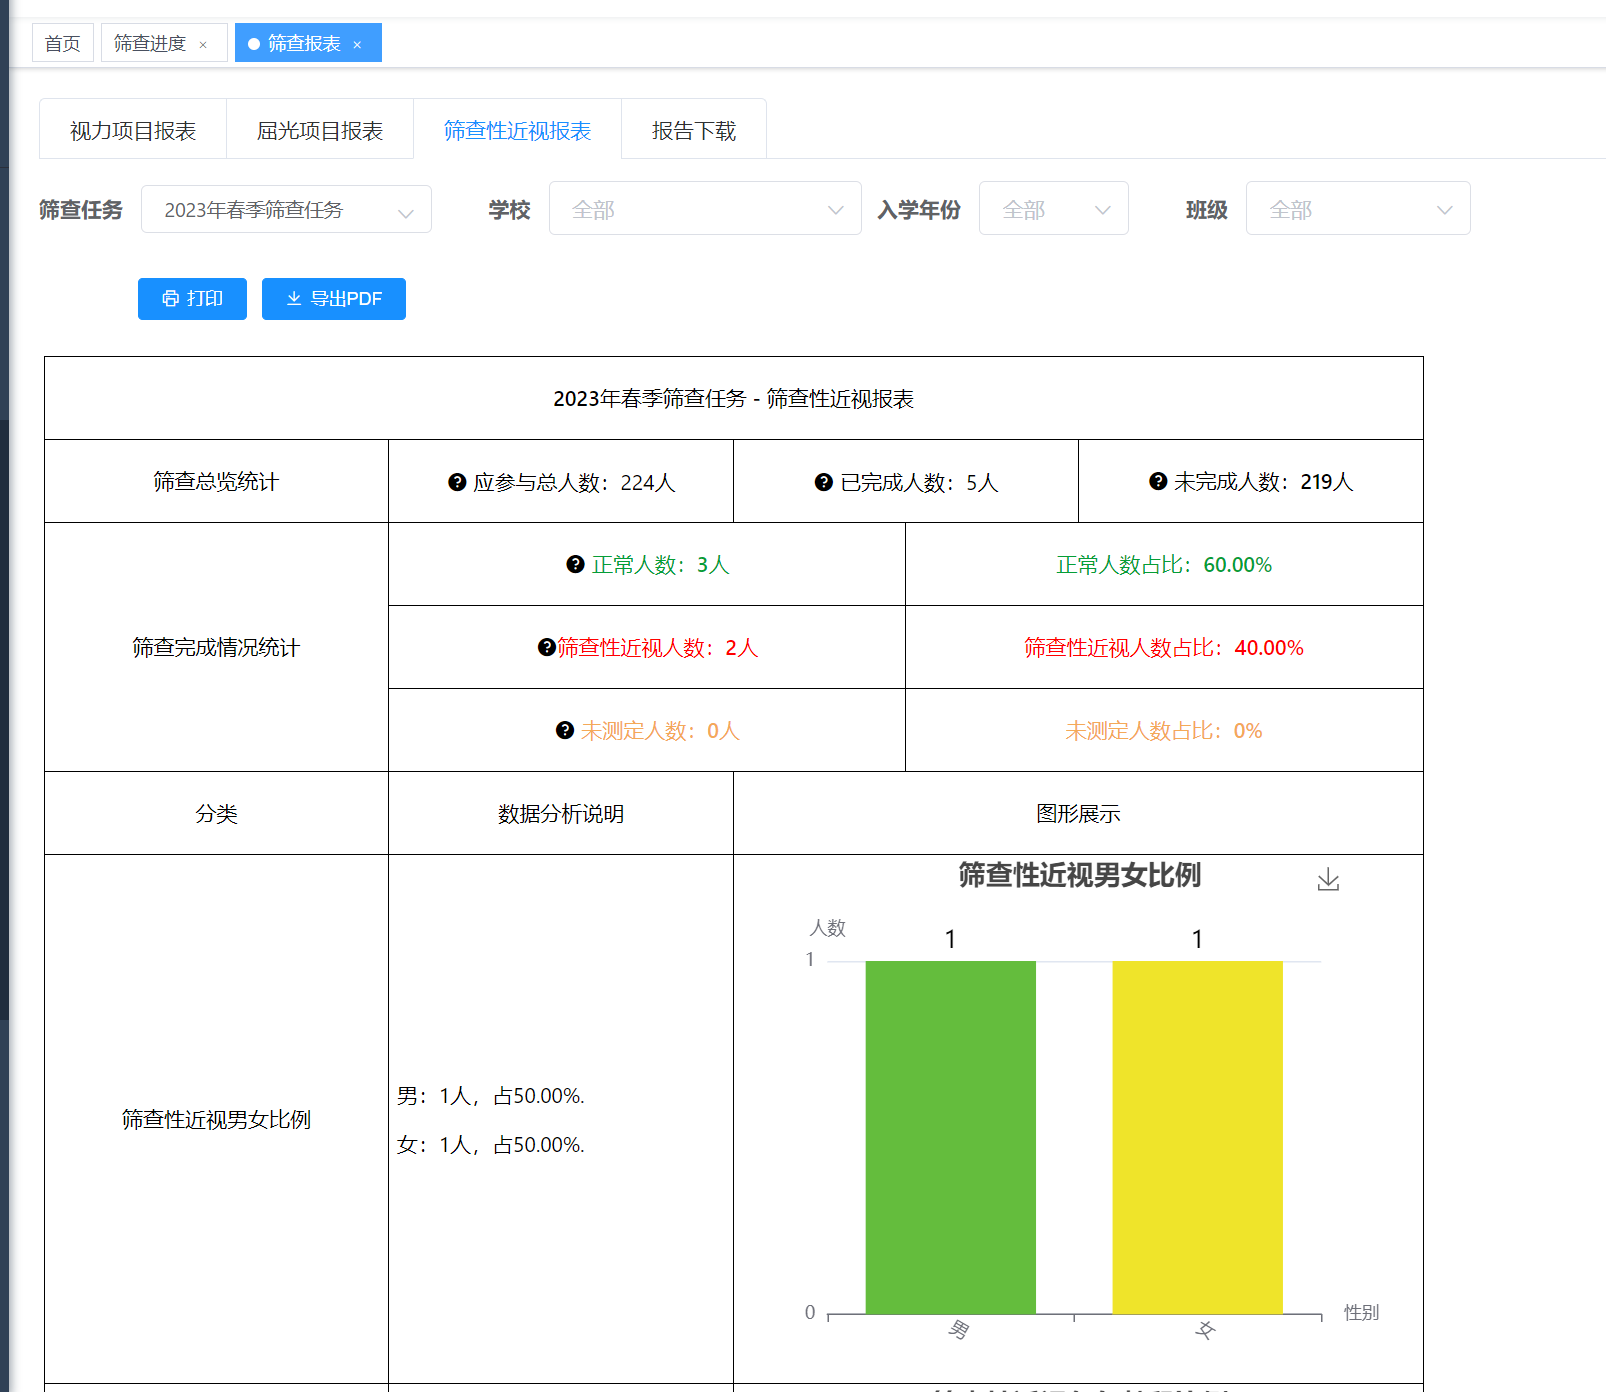
Task: Click the text 女：1人，占50.00%.
Action: tap(491, 1144)
